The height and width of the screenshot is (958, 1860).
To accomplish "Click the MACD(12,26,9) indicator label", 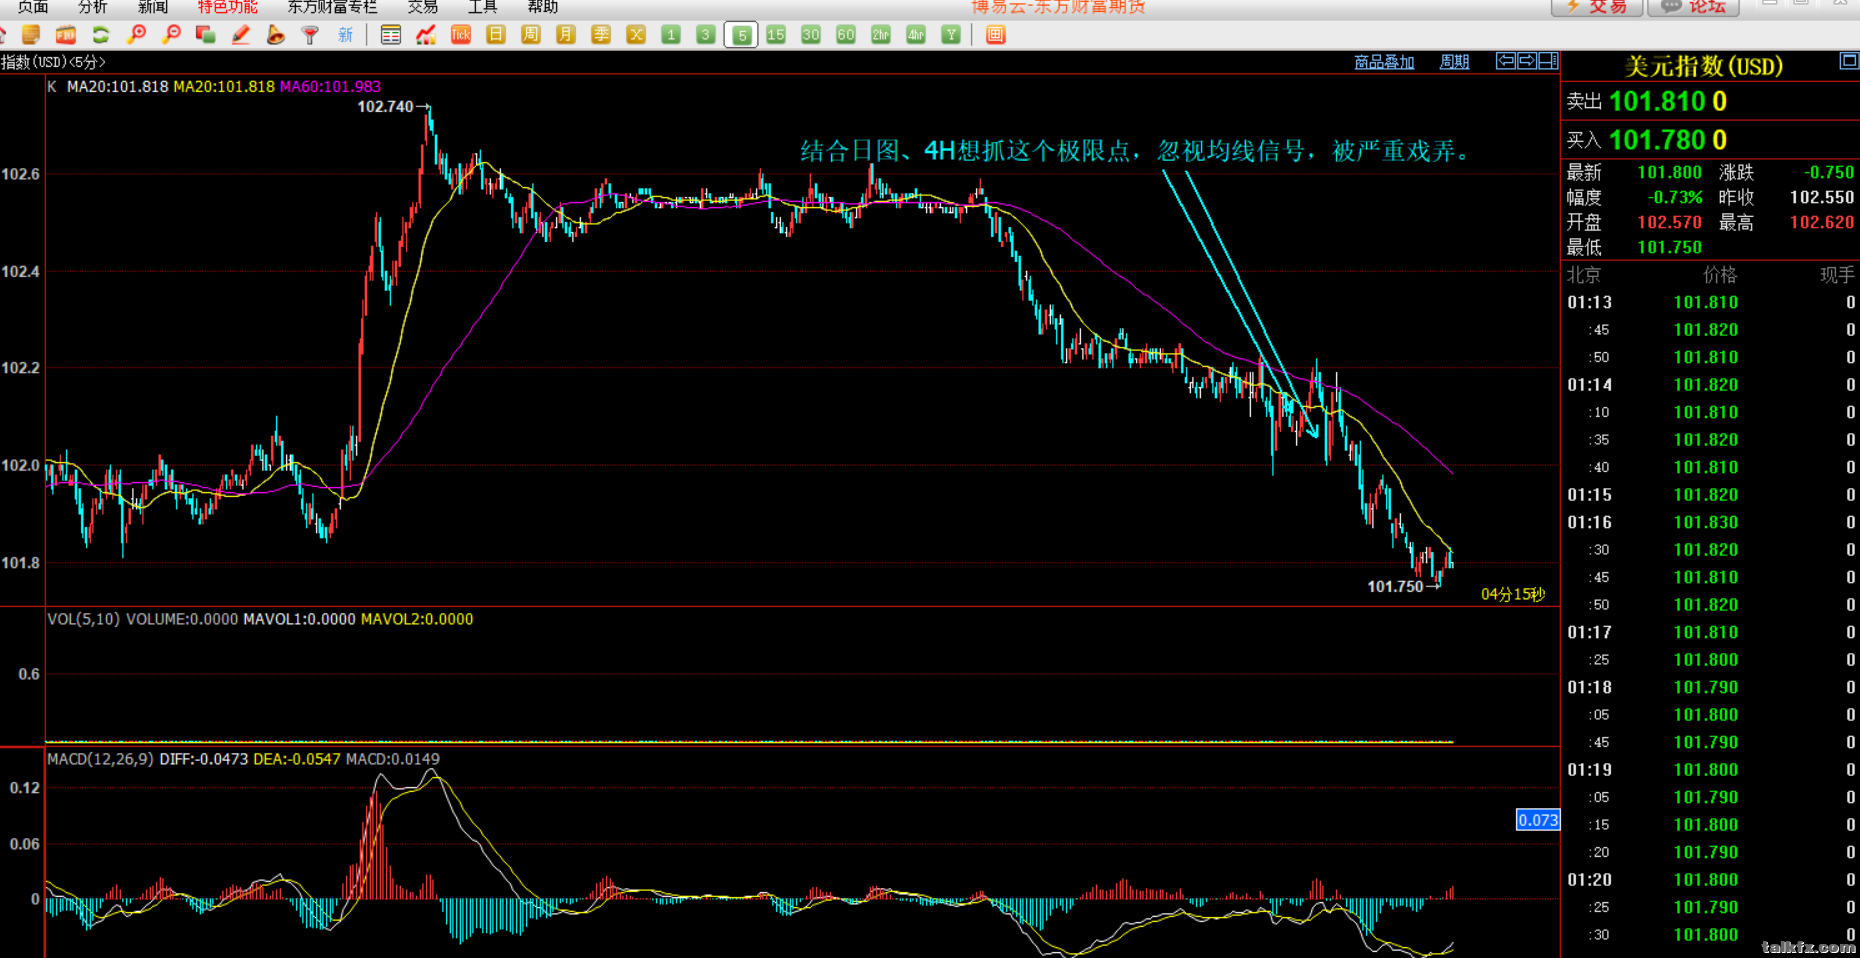I will 101,759.
